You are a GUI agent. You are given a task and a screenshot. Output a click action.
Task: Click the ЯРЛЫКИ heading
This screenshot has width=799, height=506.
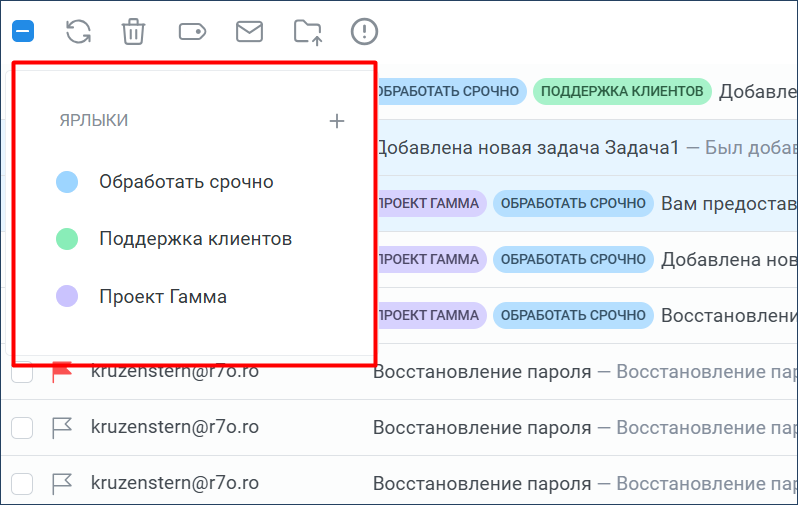(x=94, y=121)
